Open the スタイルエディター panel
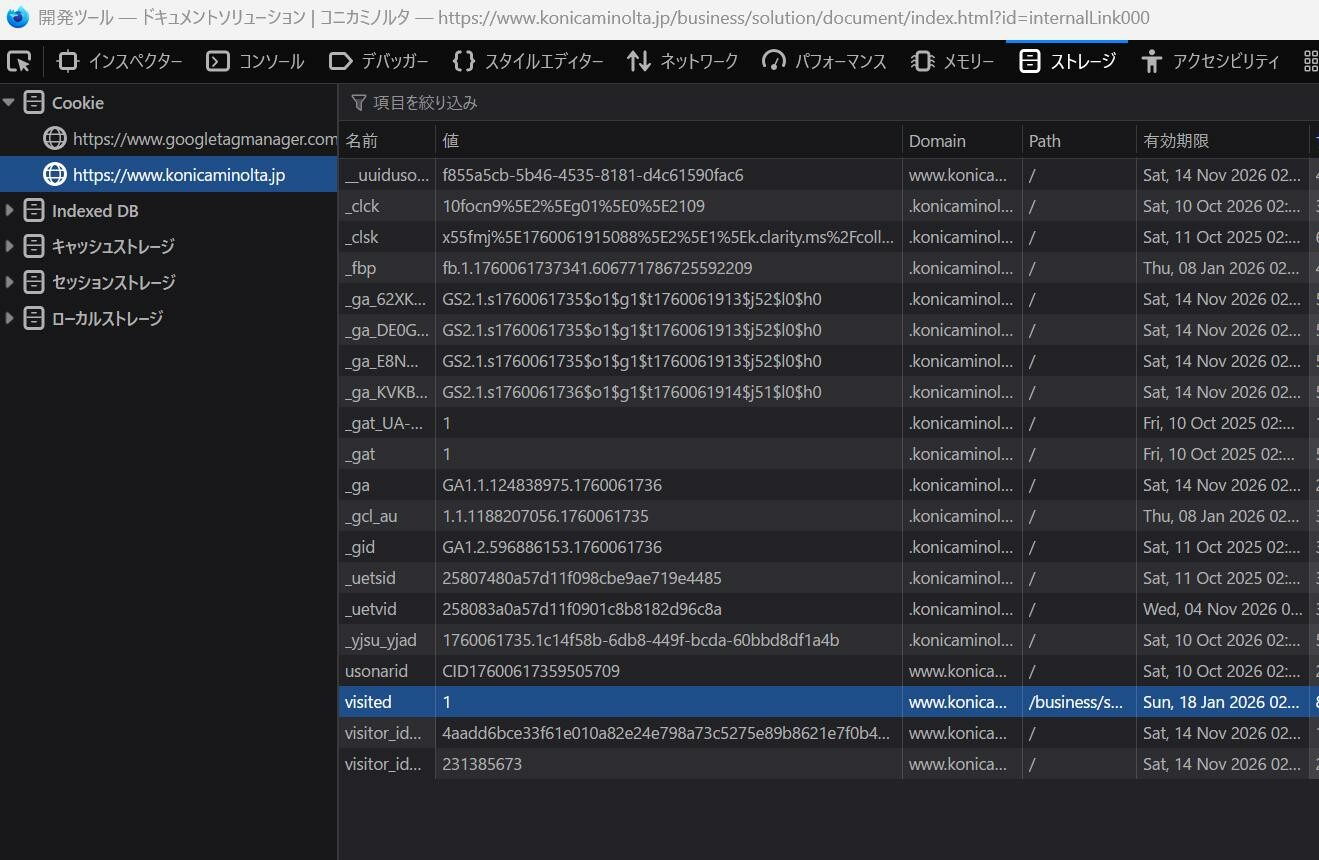This screenshot has width=1319, height=860. click(528, 61)
